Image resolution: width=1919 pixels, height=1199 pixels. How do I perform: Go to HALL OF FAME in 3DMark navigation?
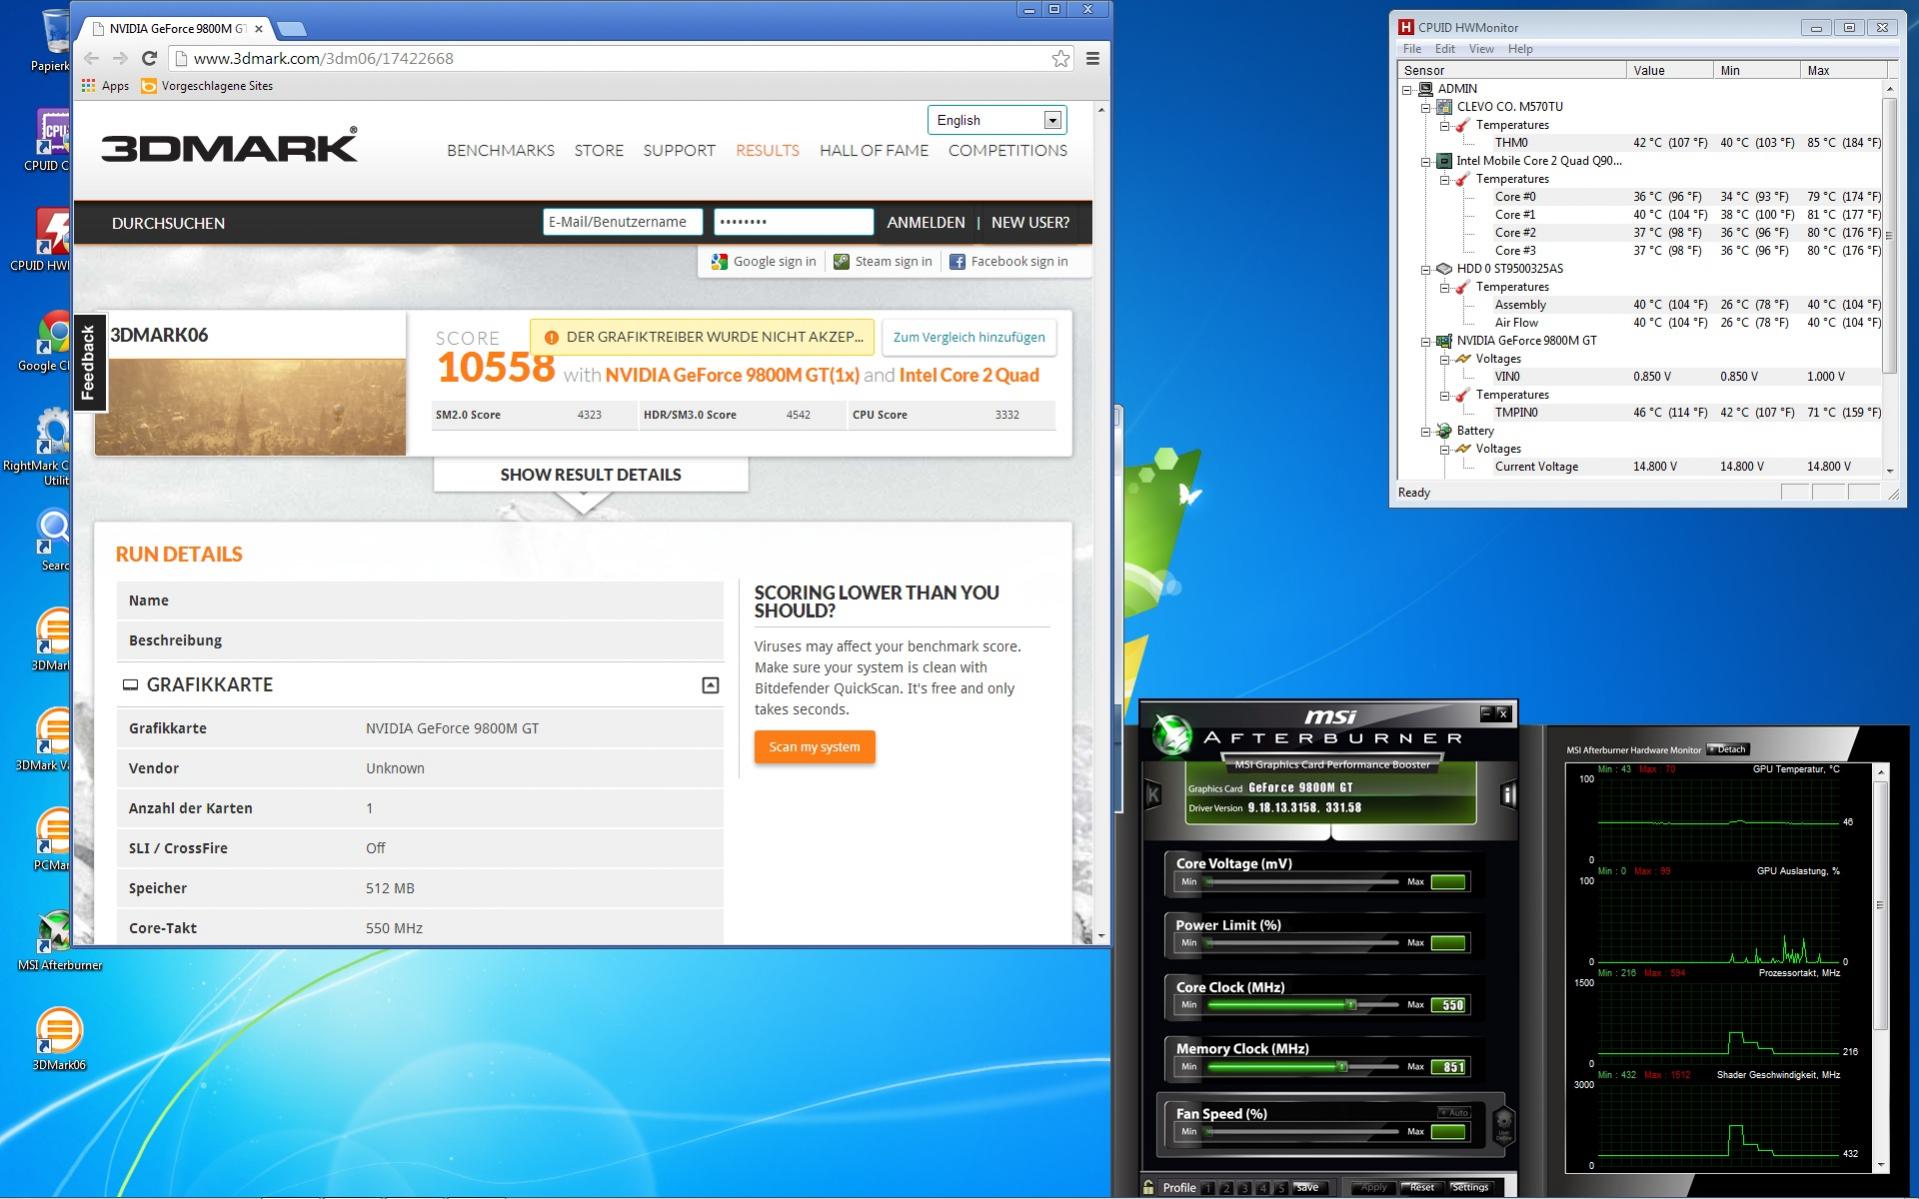pos(874,150)
